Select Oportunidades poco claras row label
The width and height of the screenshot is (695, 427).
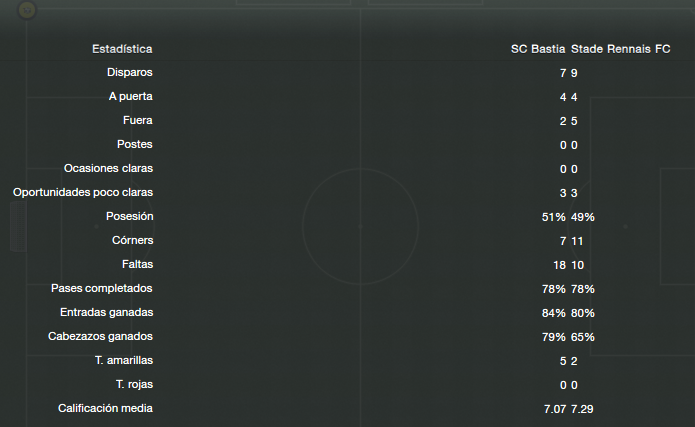[83, 192]
